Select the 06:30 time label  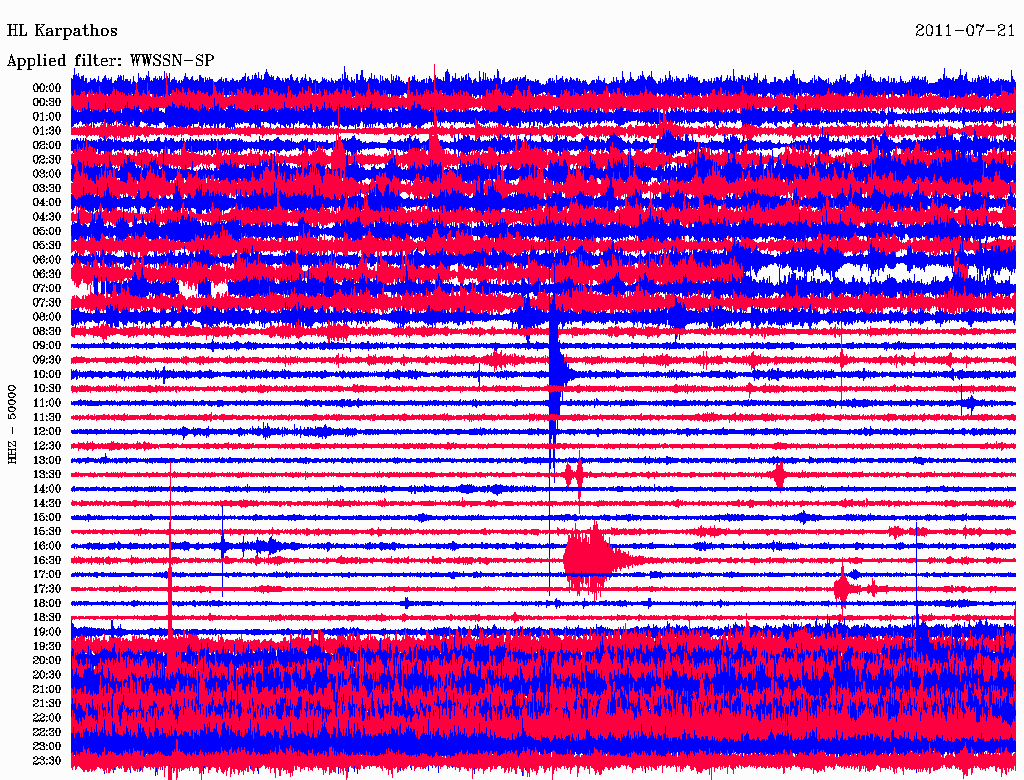click(47, 274)
